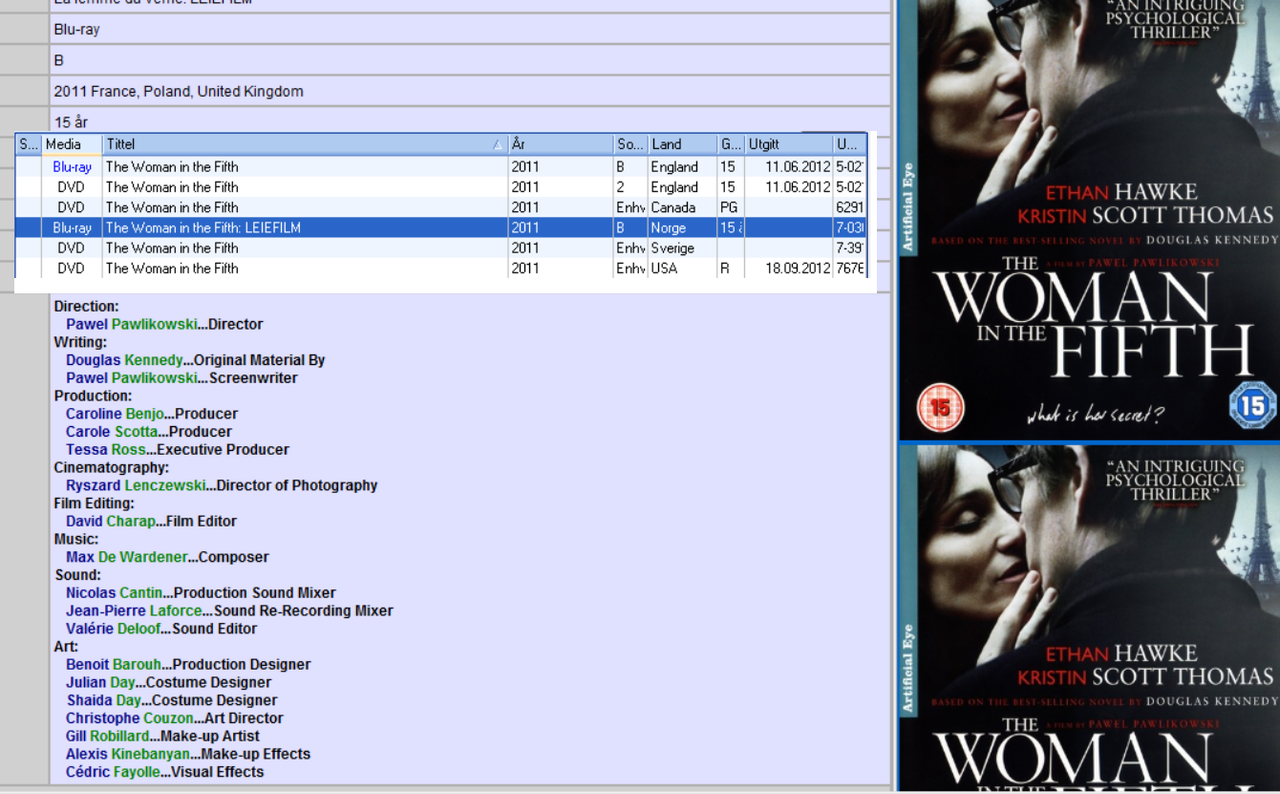Sort the list by Tittel column header
This screenshot has height=794, width=1280.
305,144
